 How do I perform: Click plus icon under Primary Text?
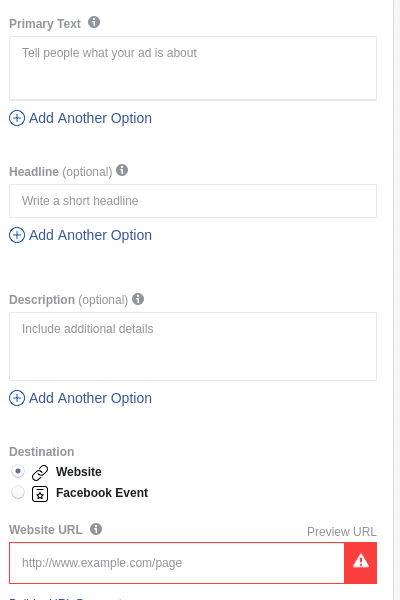tap(17, 118)
